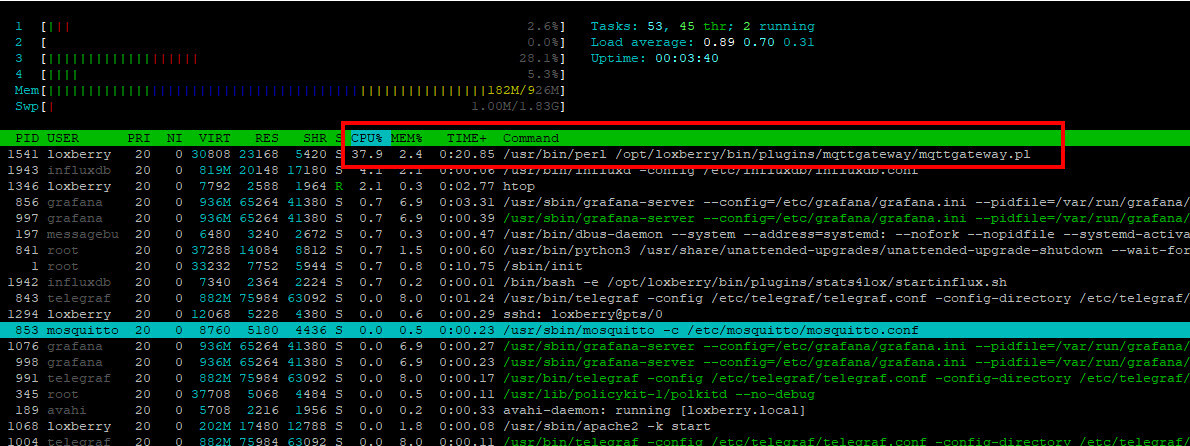Select grafana-server row with PID 998
The image size is (1190, 446).
coord(595,363)
